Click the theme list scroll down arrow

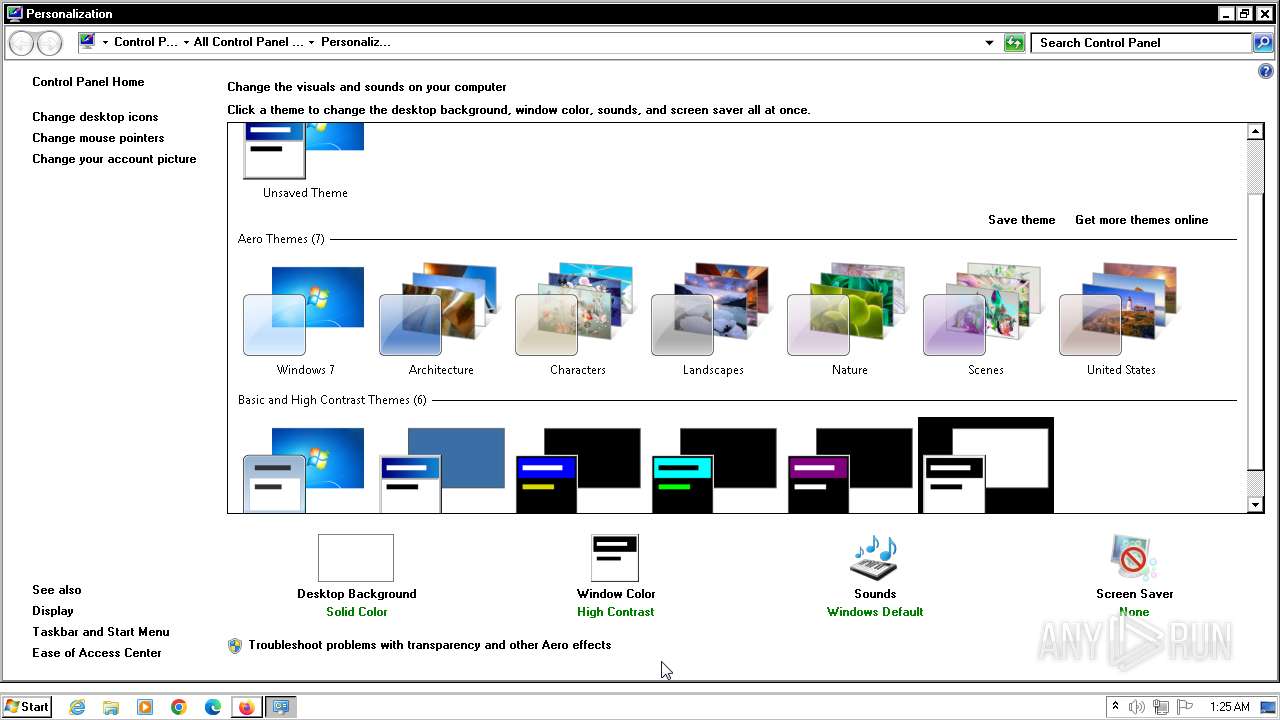pyautogui.click(x=1256, y=505)
